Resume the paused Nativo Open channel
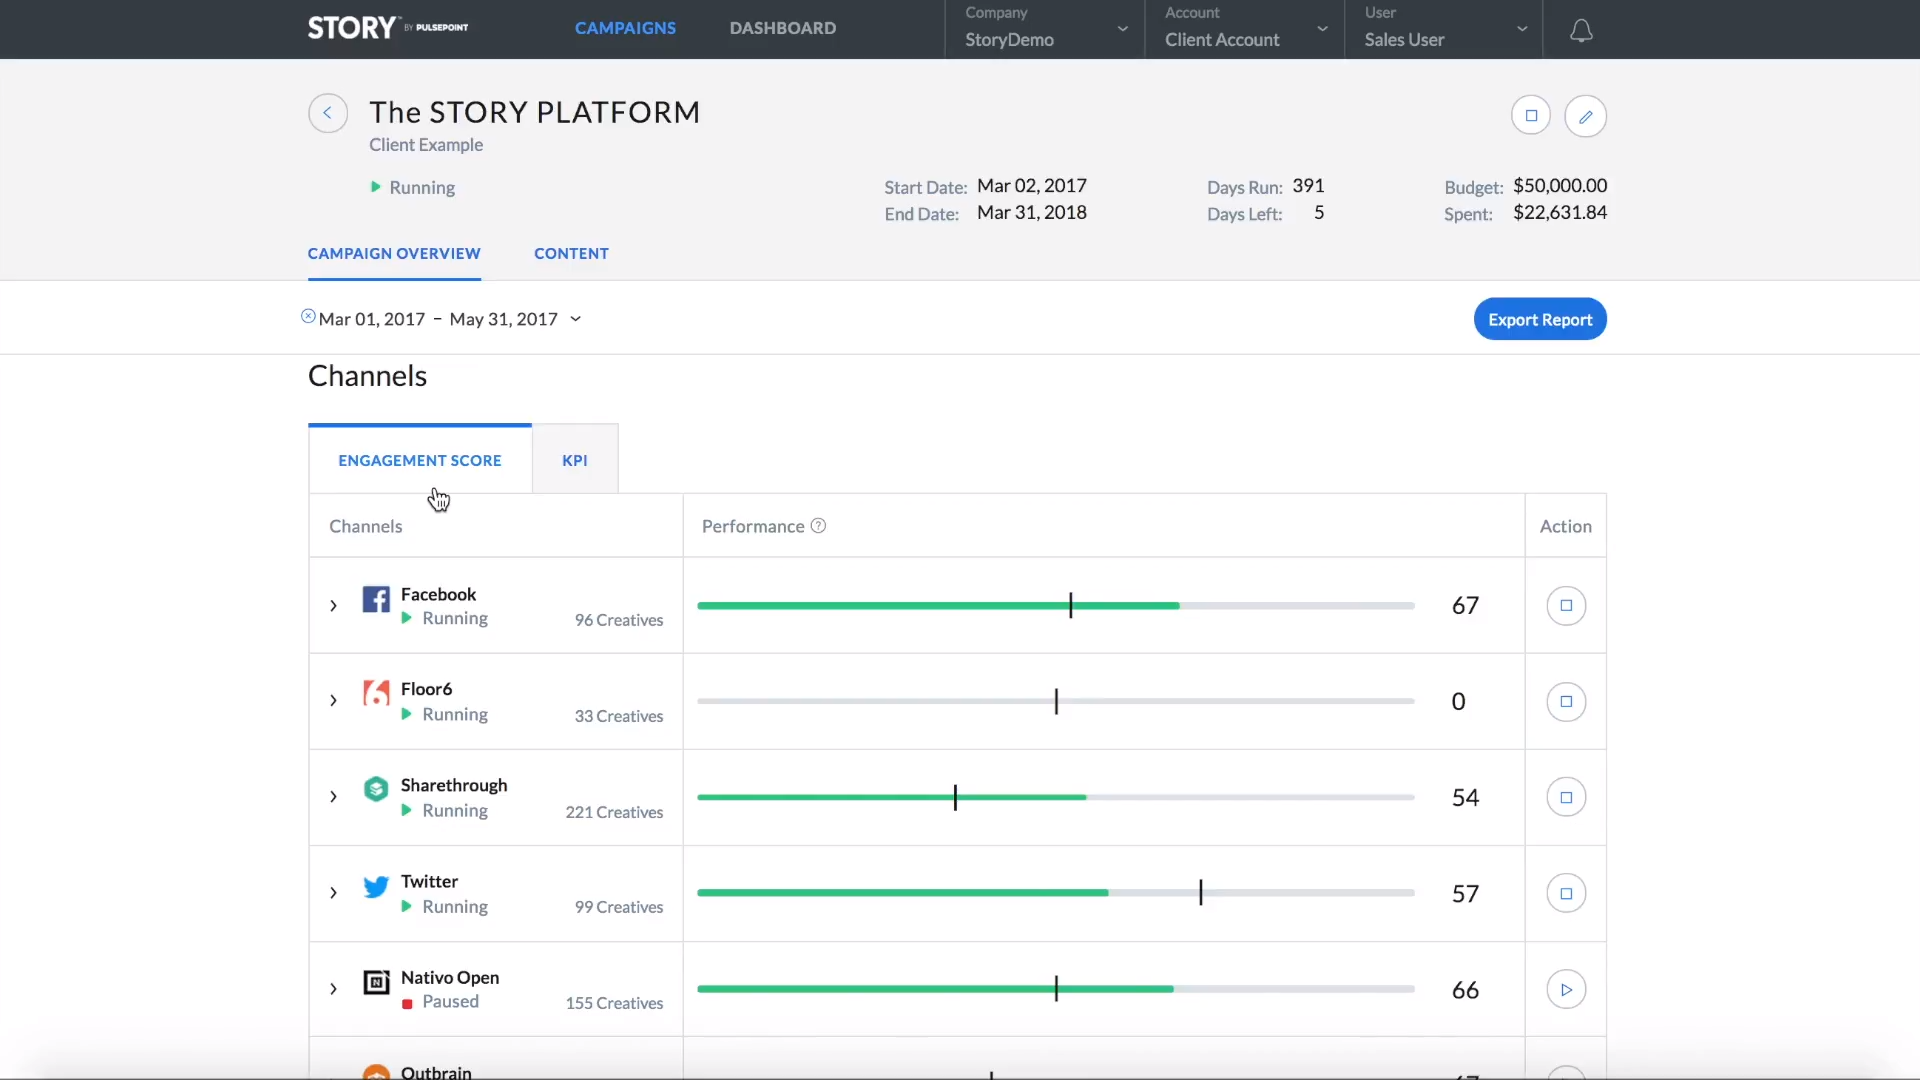 pyautogui.click(x=1566, y=989)
